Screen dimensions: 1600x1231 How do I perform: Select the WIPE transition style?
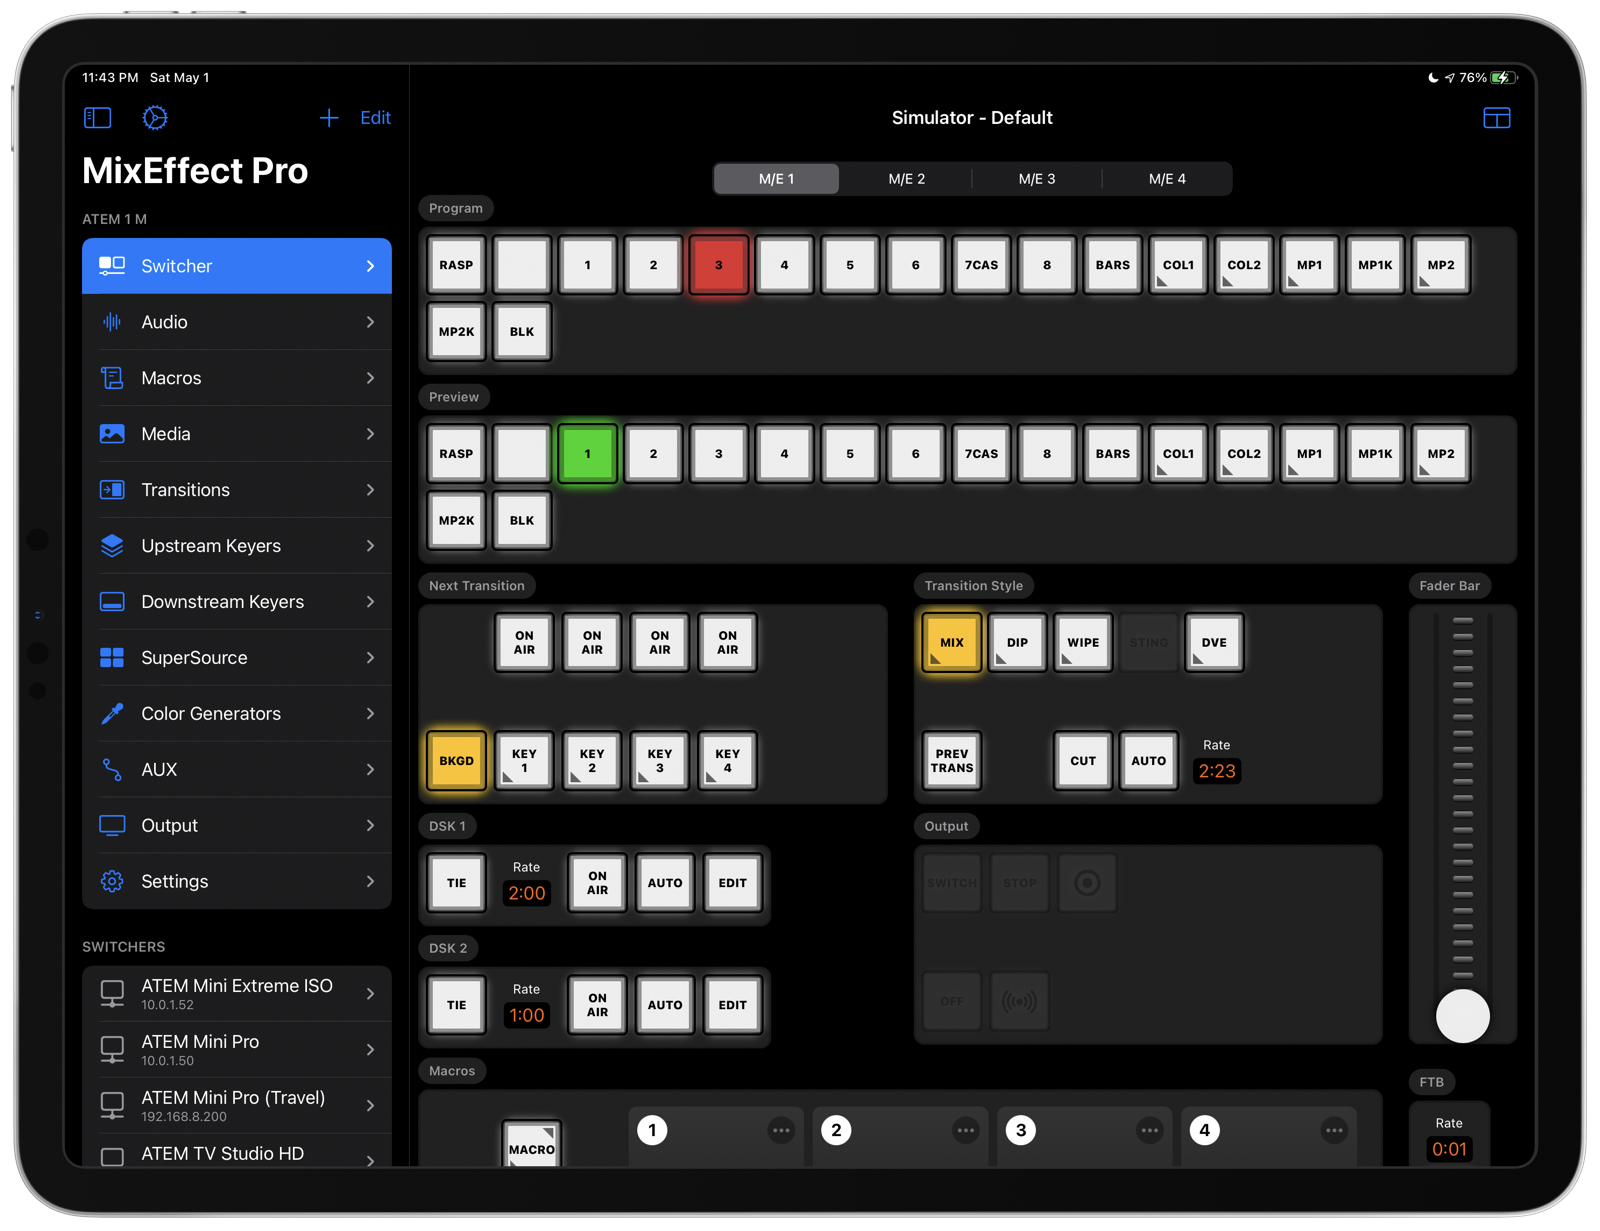point(1083,643)
